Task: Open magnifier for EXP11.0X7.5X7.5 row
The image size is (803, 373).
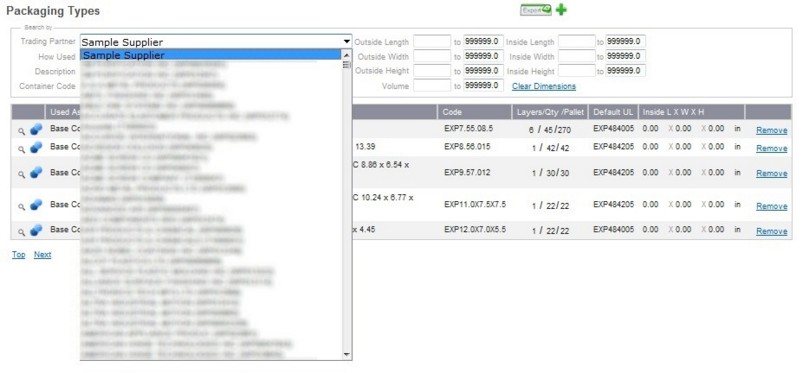Action: [x=22, y=206]
